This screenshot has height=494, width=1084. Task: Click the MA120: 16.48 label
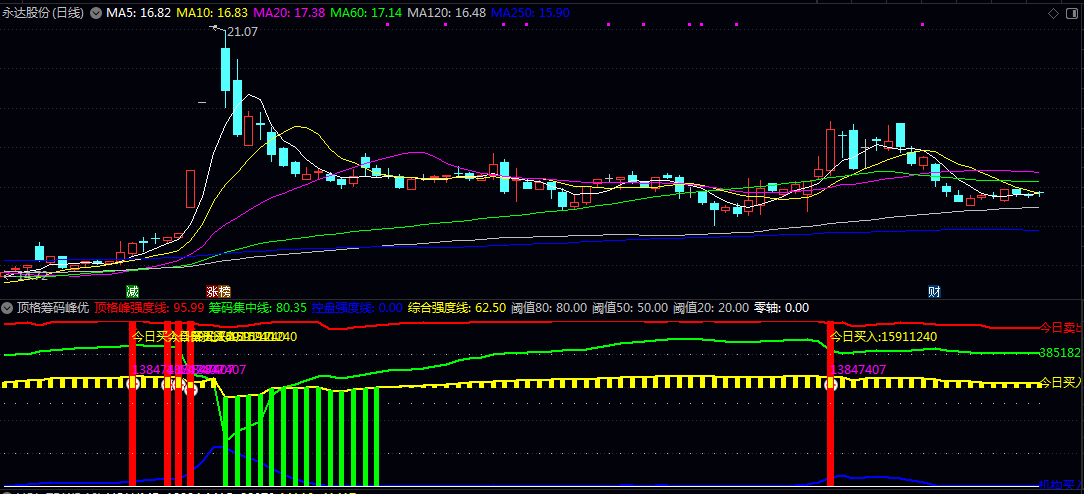[x=446, y=12]
